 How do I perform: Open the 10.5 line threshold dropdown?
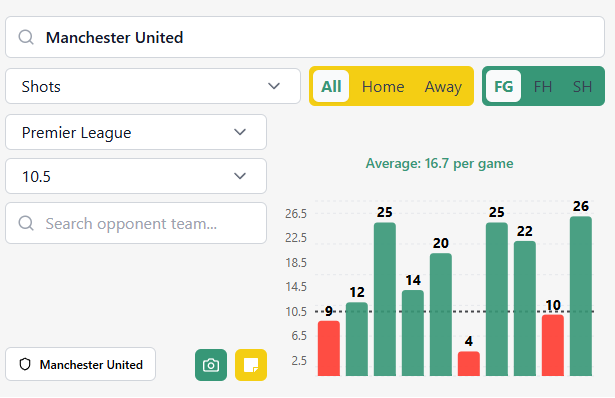coord(136,176)
